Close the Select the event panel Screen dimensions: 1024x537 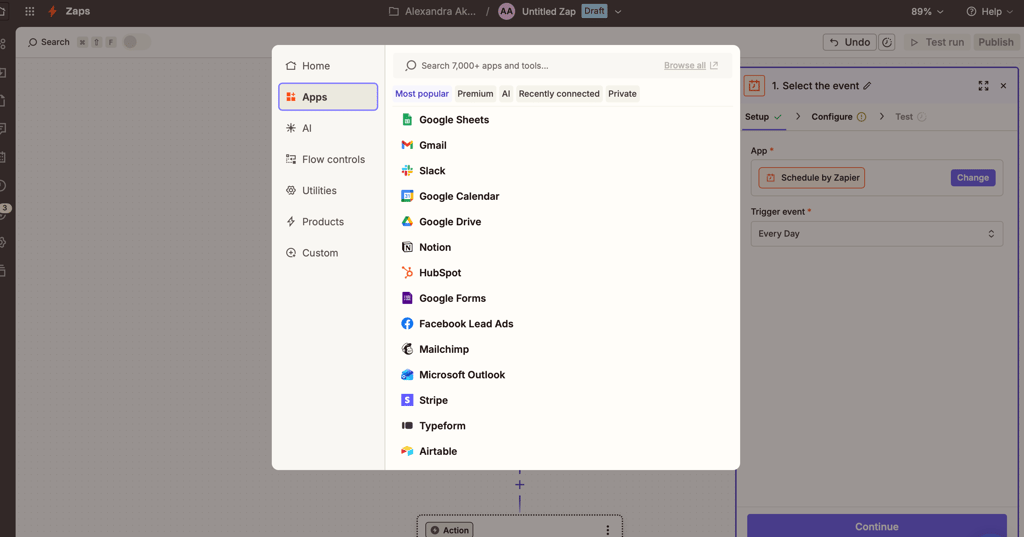pos(1003,86)
